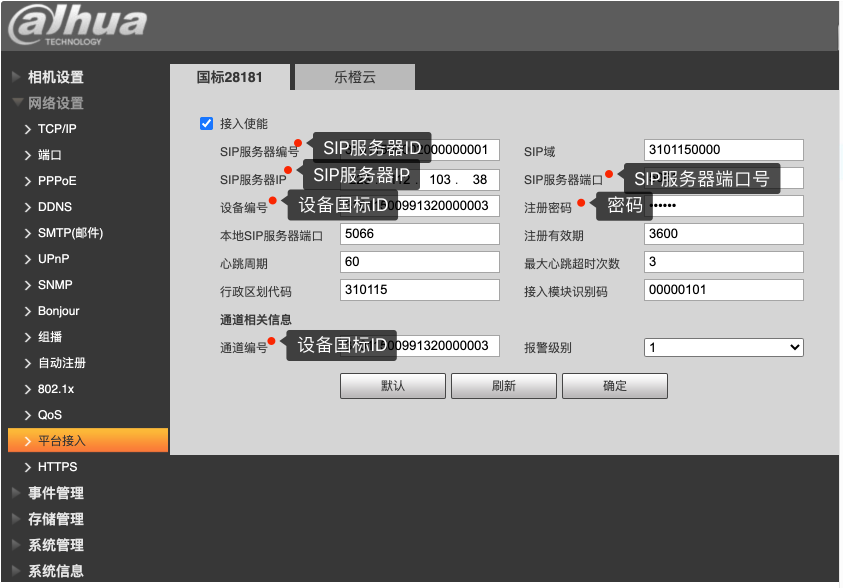843x588 pixels.
Task: Click the 注册有效期 field showing 3600
Action: tap(724, 234)
